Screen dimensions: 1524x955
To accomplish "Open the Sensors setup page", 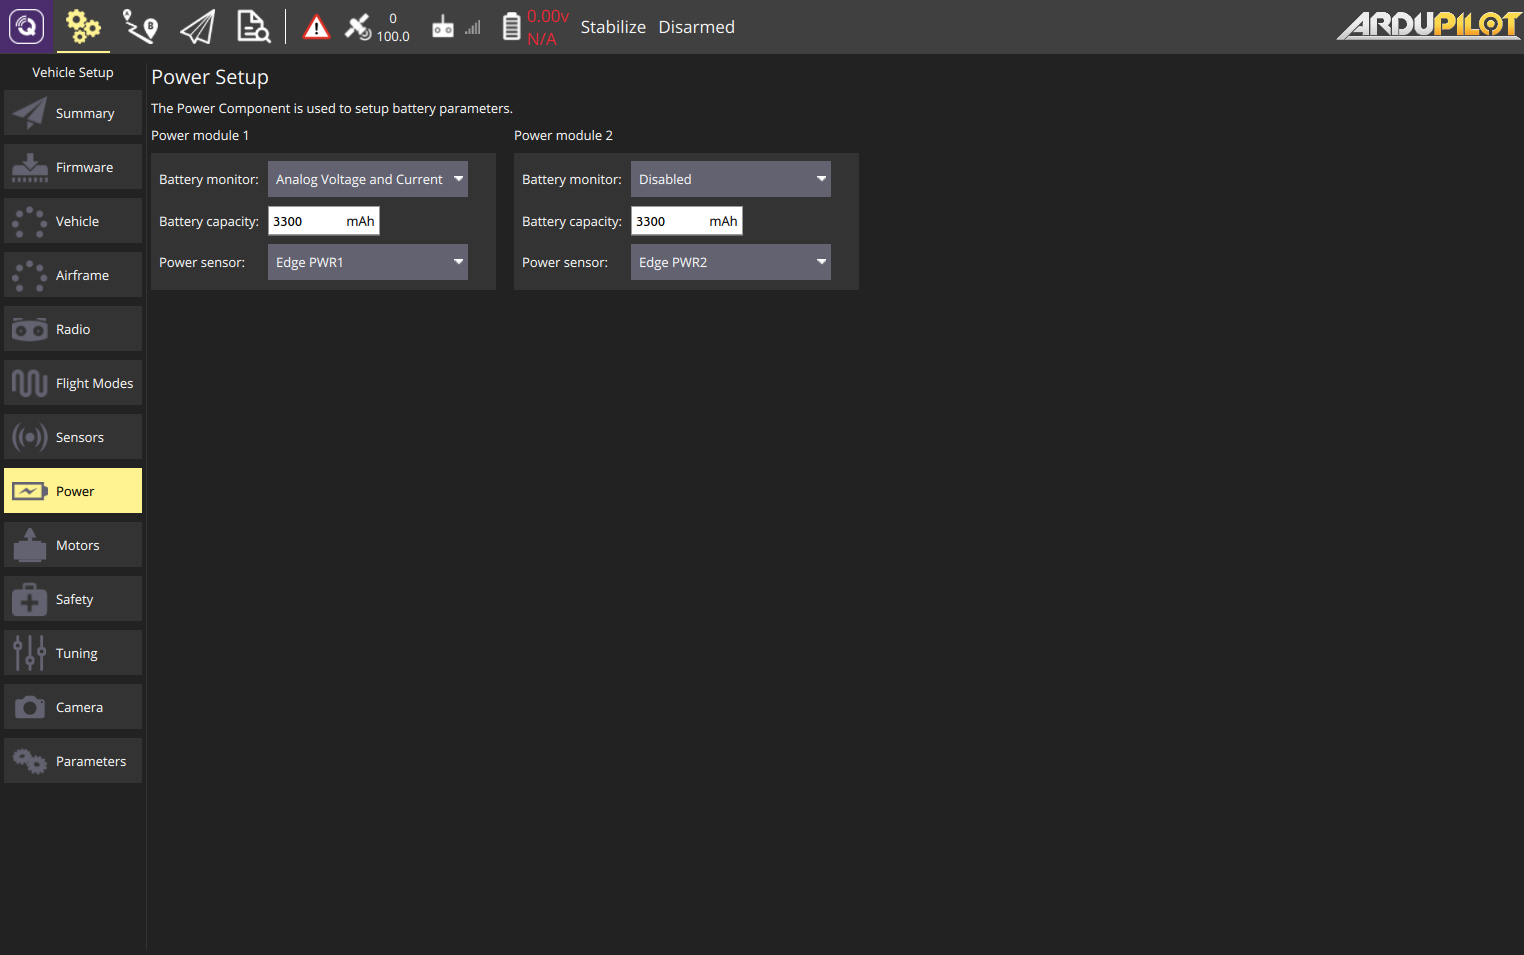I will [73, 437].
